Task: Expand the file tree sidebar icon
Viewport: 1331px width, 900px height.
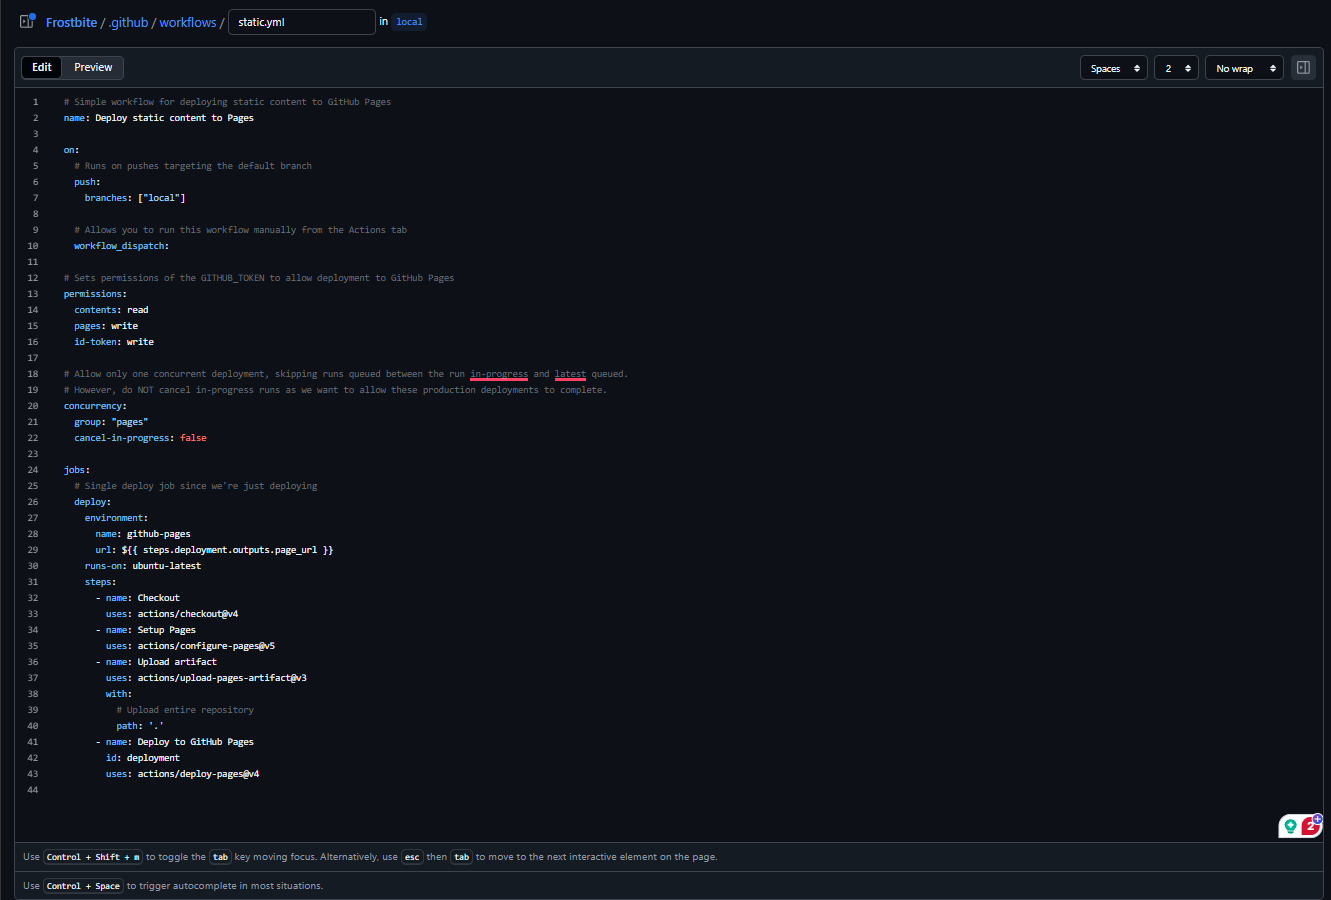Action: click(x=27, y=21)
